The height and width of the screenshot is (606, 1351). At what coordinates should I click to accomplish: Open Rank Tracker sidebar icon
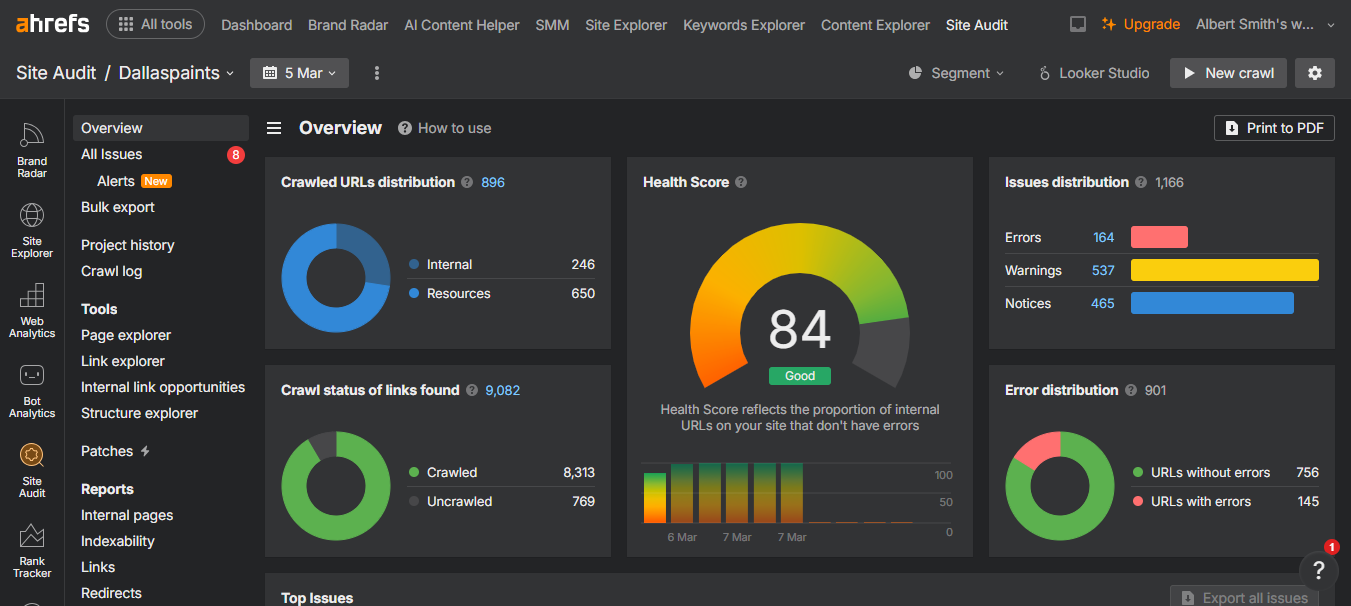[32, 550]
